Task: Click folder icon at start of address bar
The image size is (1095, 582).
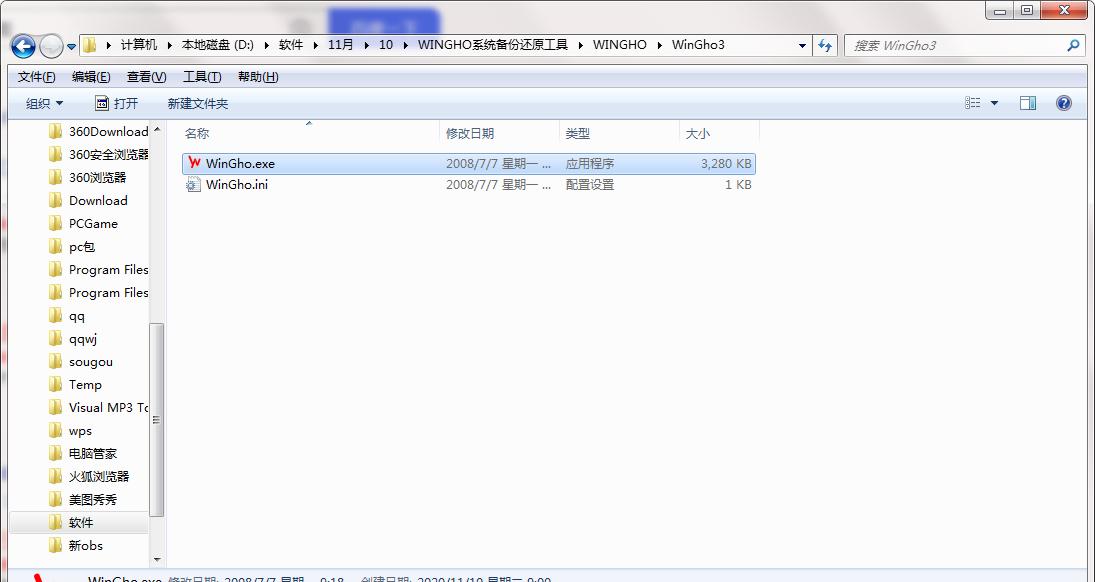Action: (89, 45)
